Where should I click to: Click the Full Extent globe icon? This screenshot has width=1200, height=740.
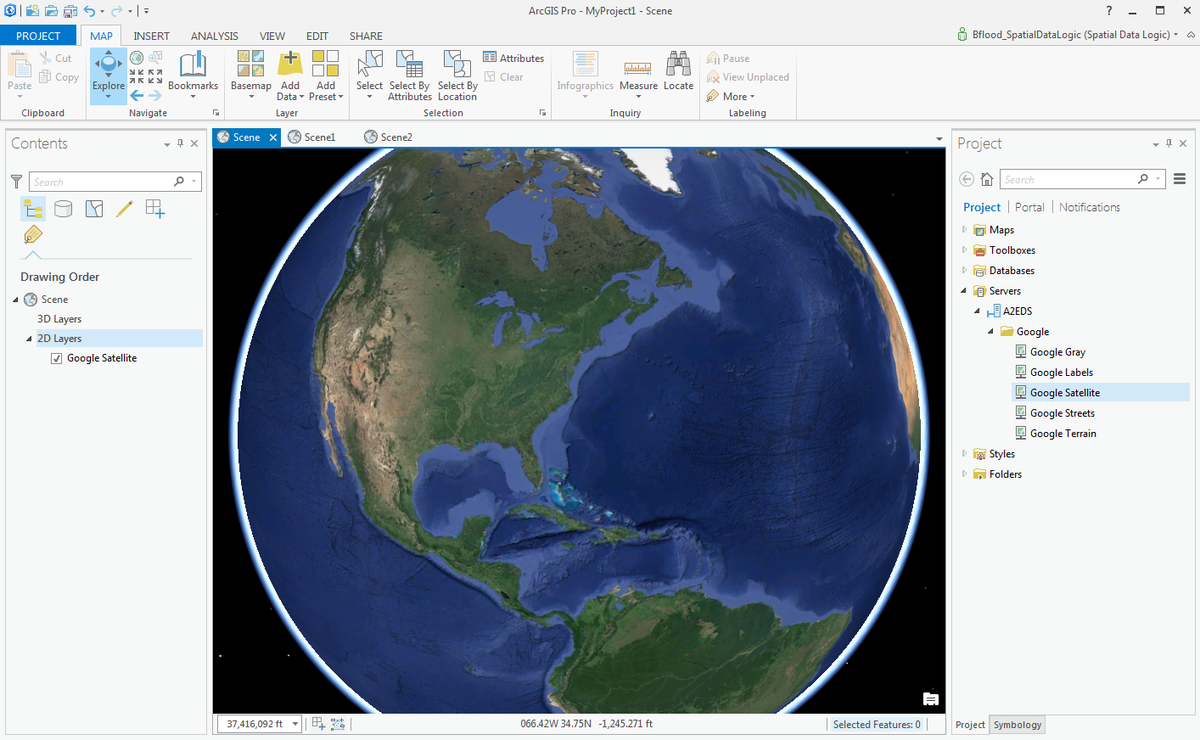click(137, 58)
